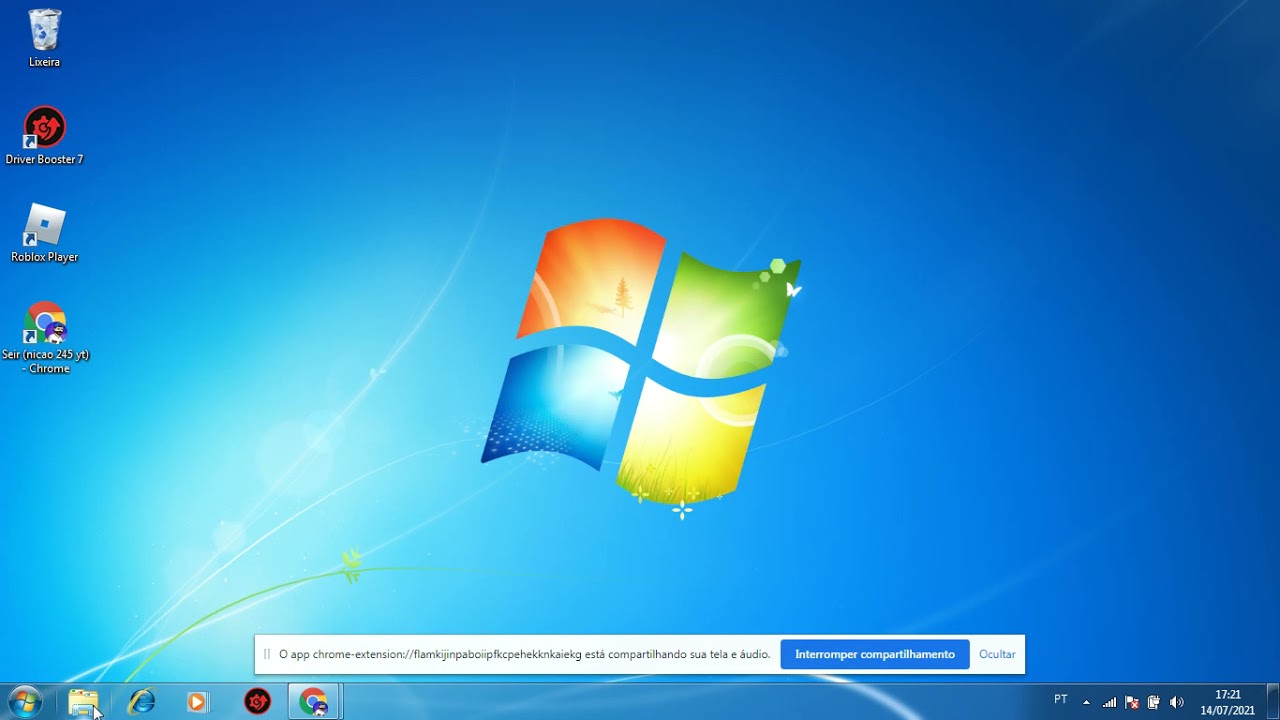Click the Ocultar link in sharing bar
The image size is (1280, 720).
pos(997,654)
